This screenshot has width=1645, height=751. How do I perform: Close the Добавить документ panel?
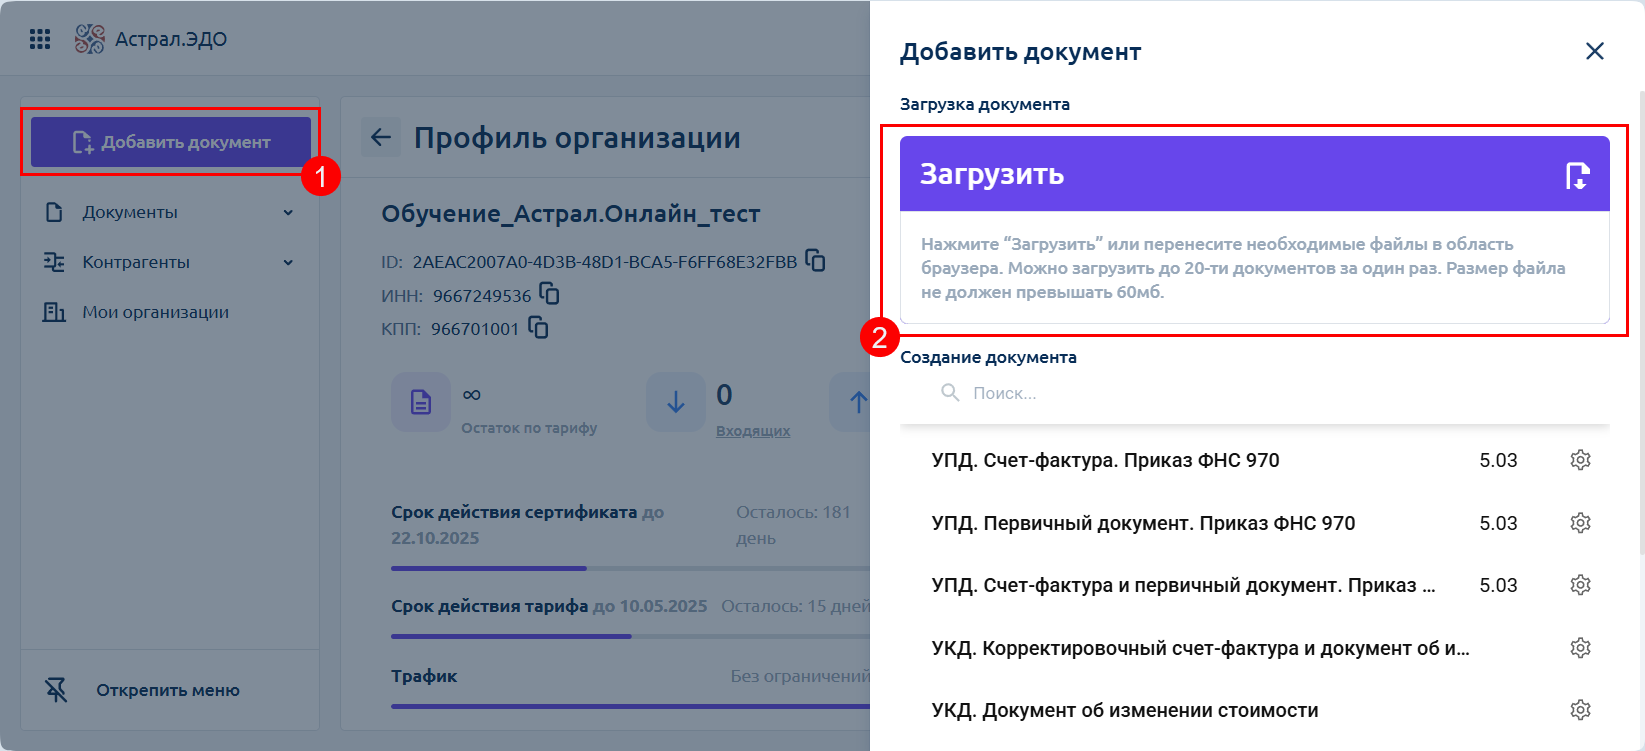(x=1594, y=51)
